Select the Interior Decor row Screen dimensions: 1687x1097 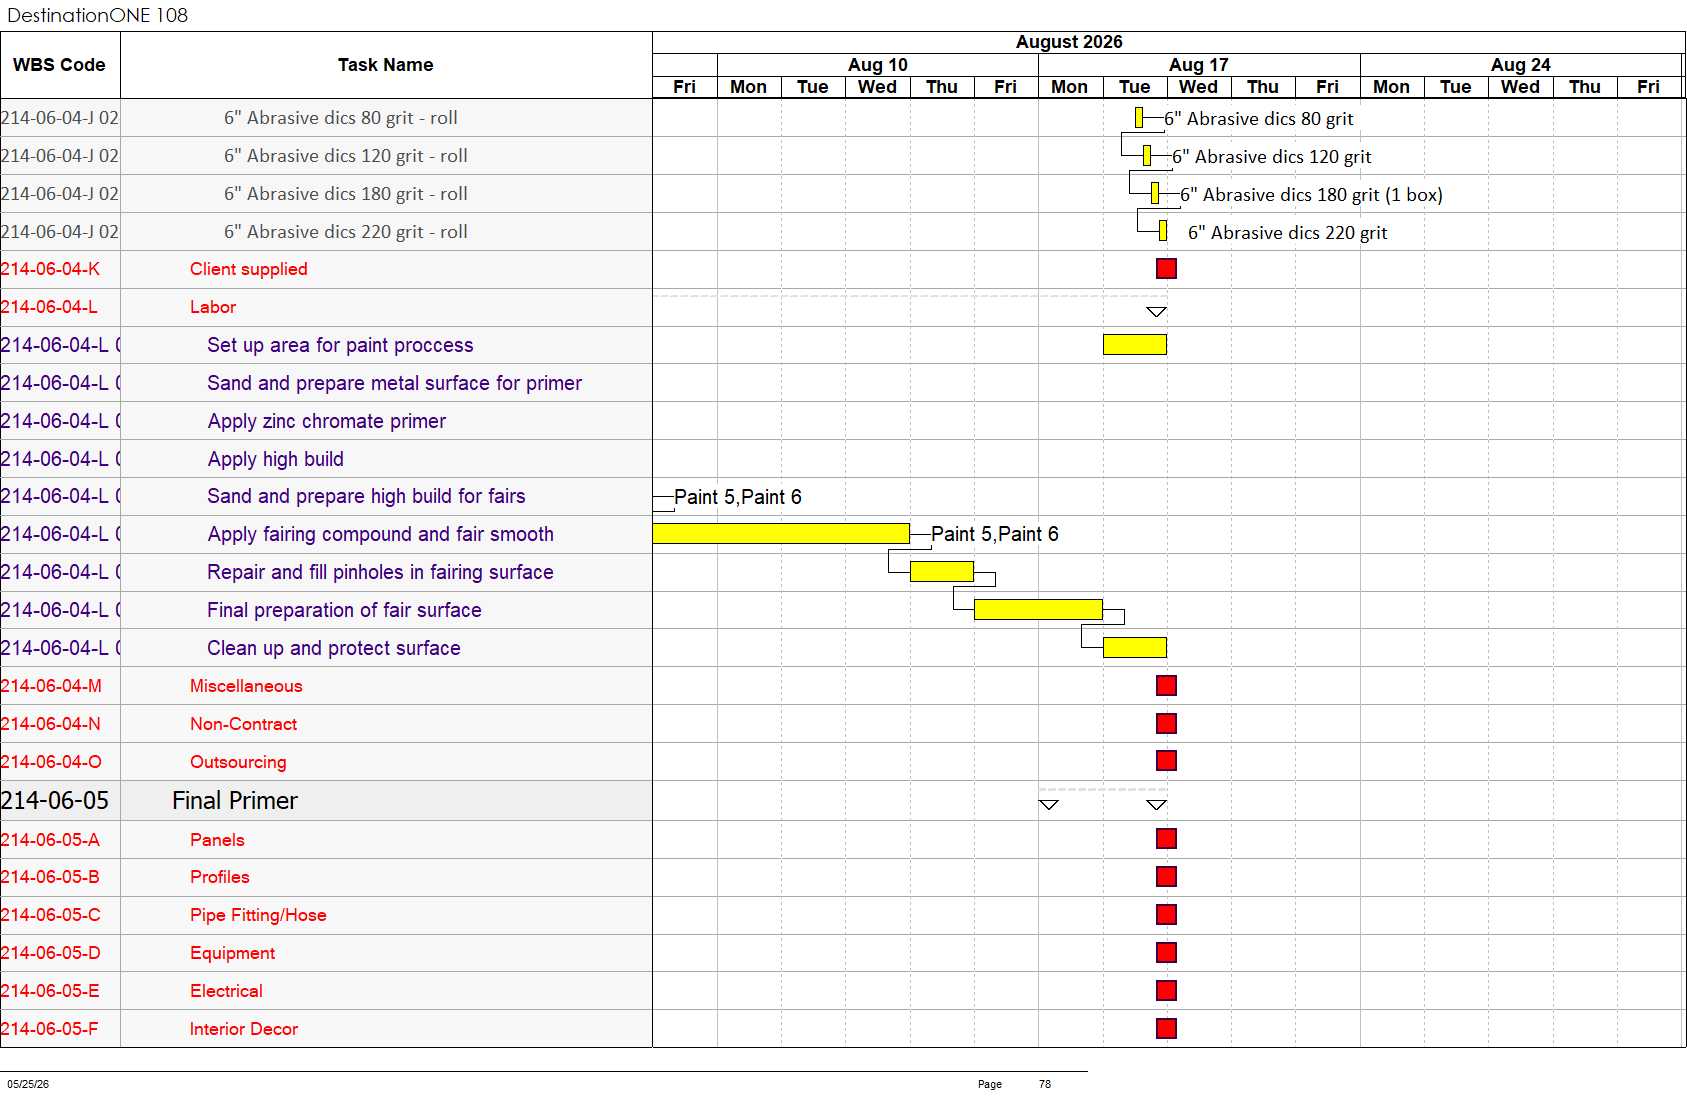tap(326, 1029)
